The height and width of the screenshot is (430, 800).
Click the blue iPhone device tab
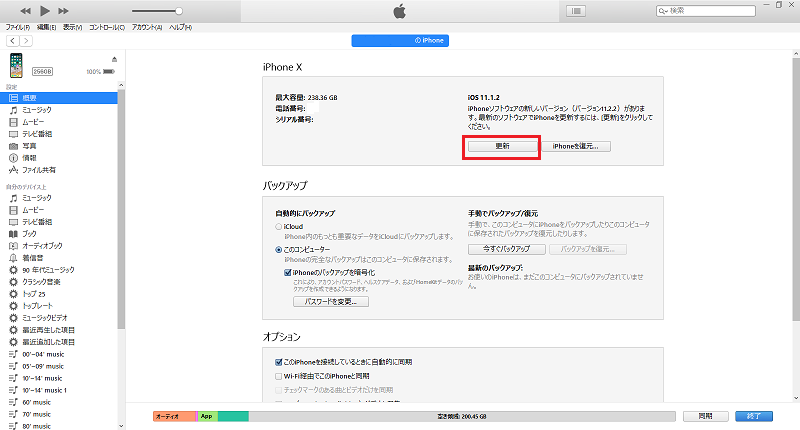pos(400,40)
